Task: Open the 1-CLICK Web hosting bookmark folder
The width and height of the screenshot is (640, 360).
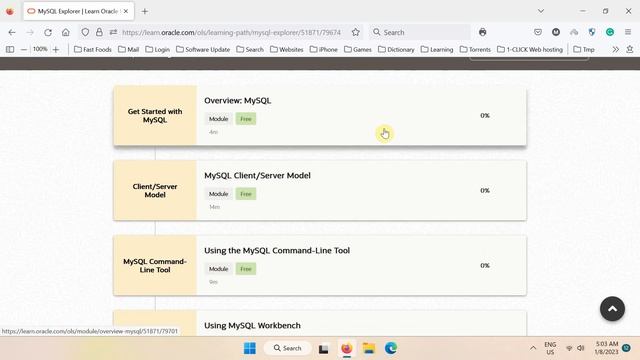Action: (530, 49)
